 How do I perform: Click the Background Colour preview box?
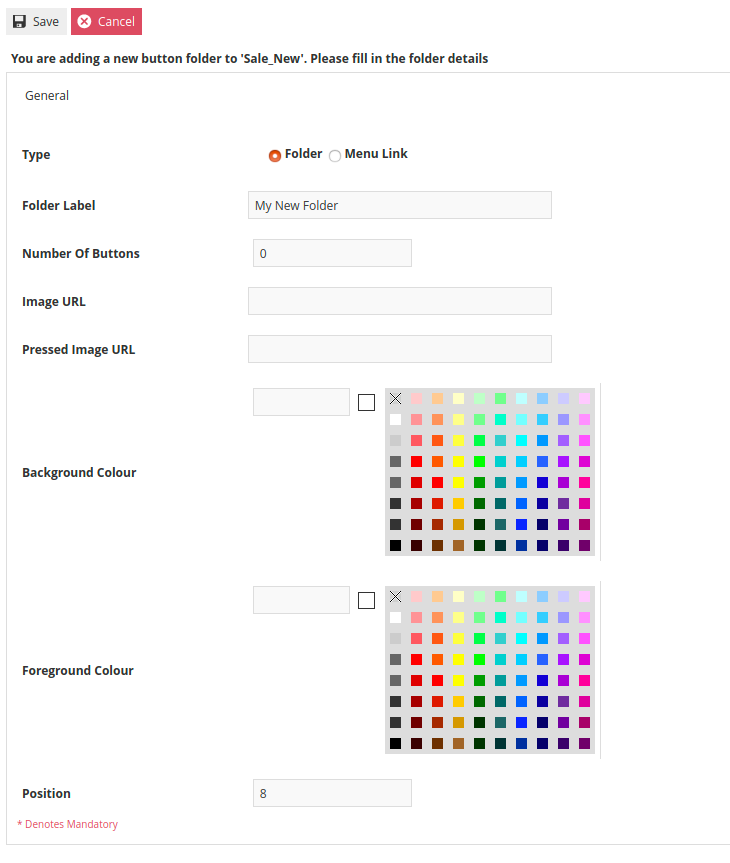(x=366, y=402)
